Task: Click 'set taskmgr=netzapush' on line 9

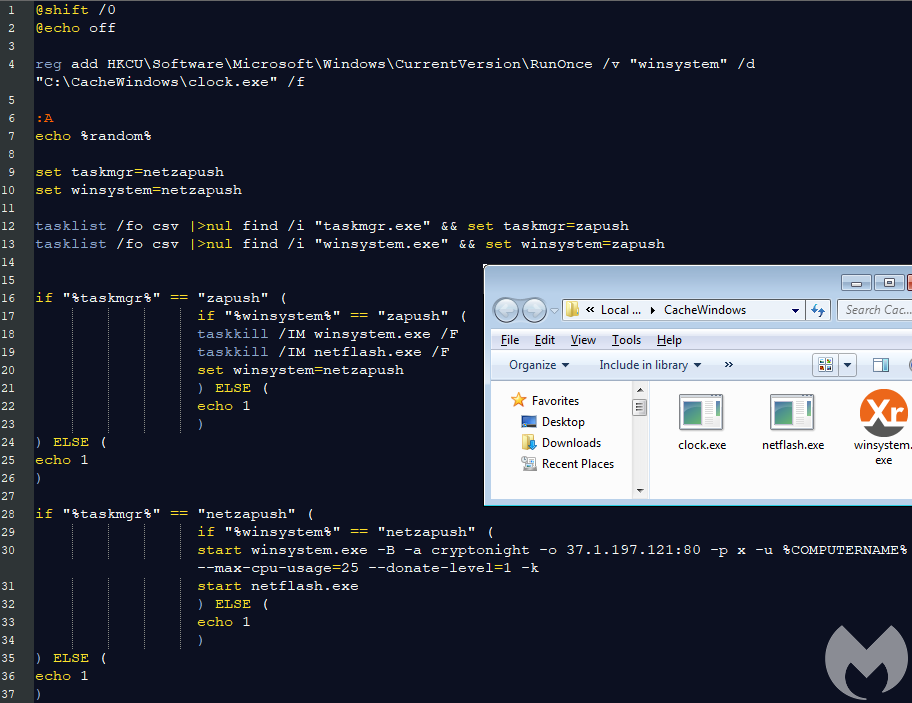Action: coord(130,172)
